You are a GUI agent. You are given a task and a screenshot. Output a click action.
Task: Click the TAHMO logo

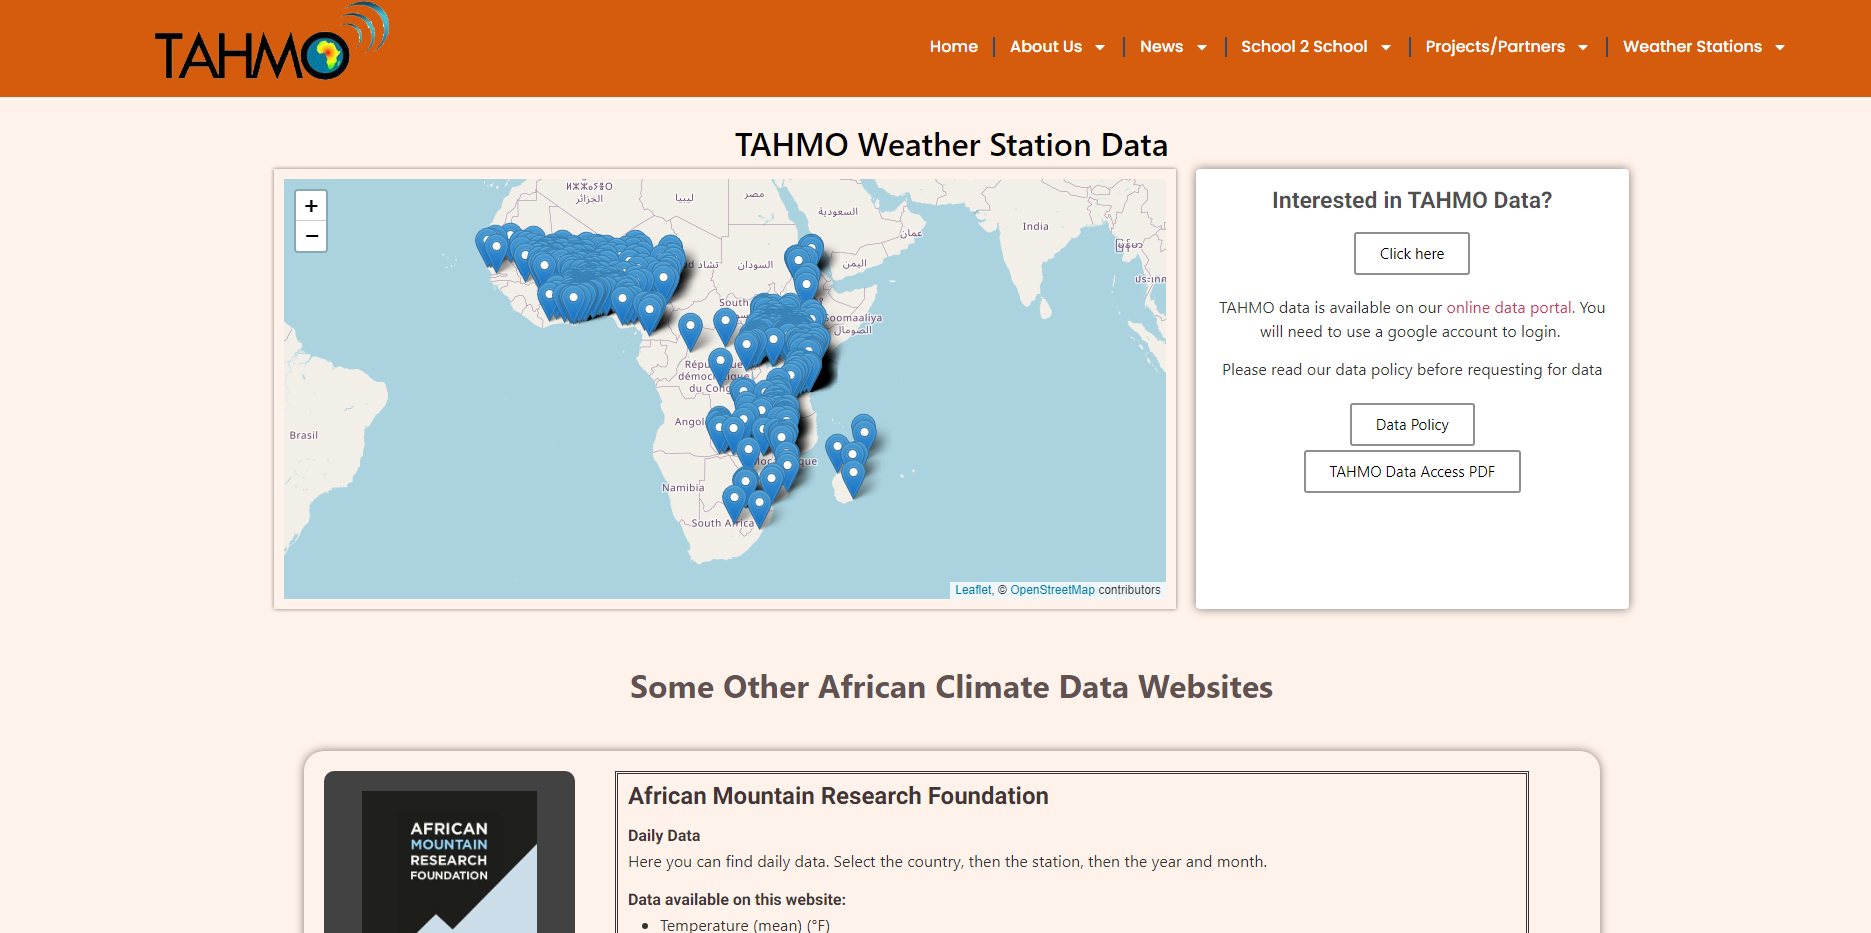271,42
